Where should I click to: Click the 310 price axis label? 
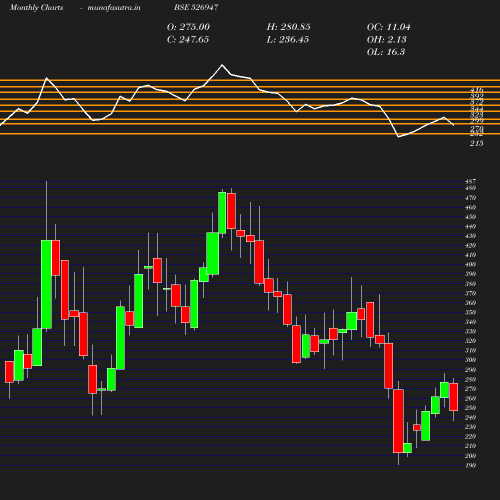click(x=471, y=351)
